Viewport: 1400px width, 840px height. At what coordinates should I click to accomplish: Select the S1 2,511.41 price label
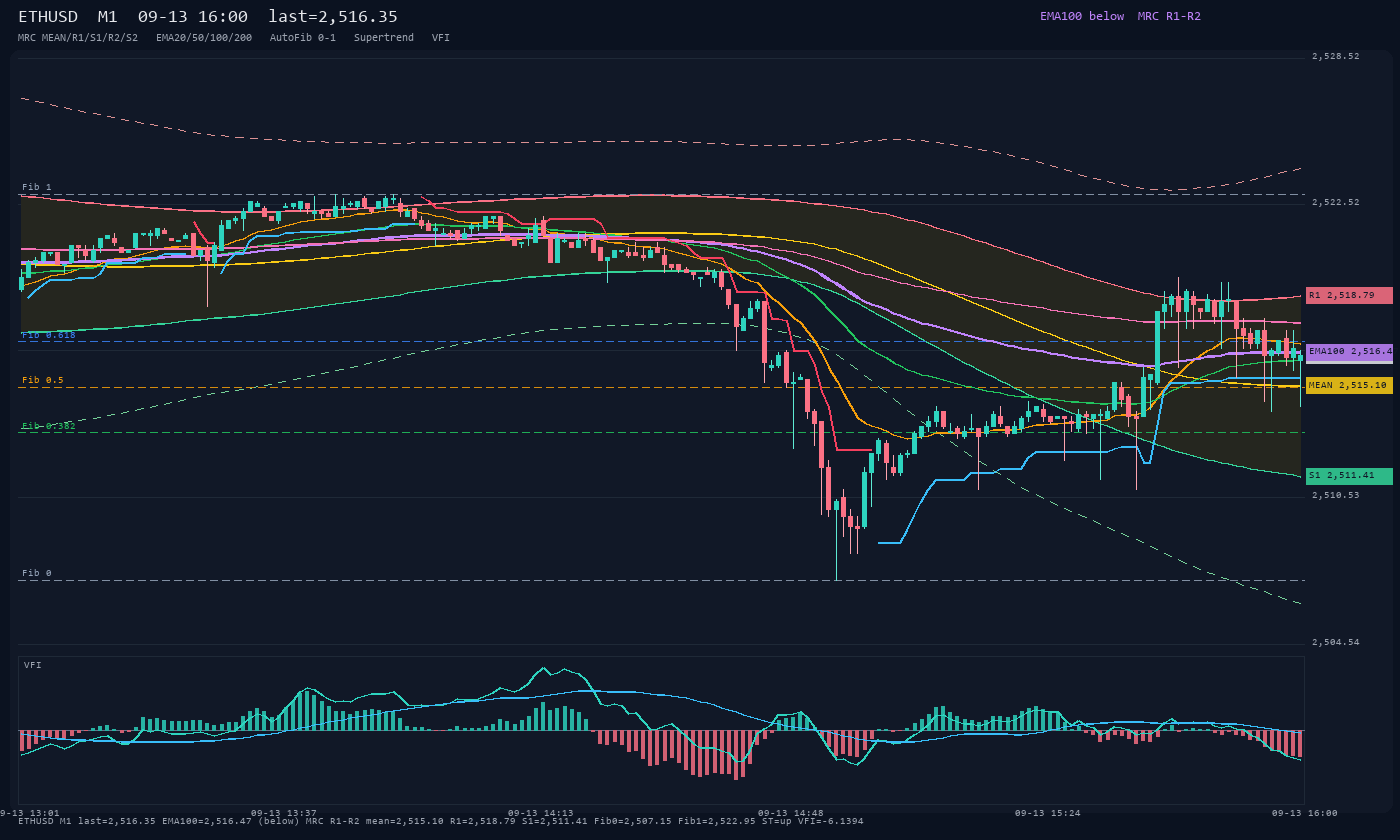click(1349, 476)
